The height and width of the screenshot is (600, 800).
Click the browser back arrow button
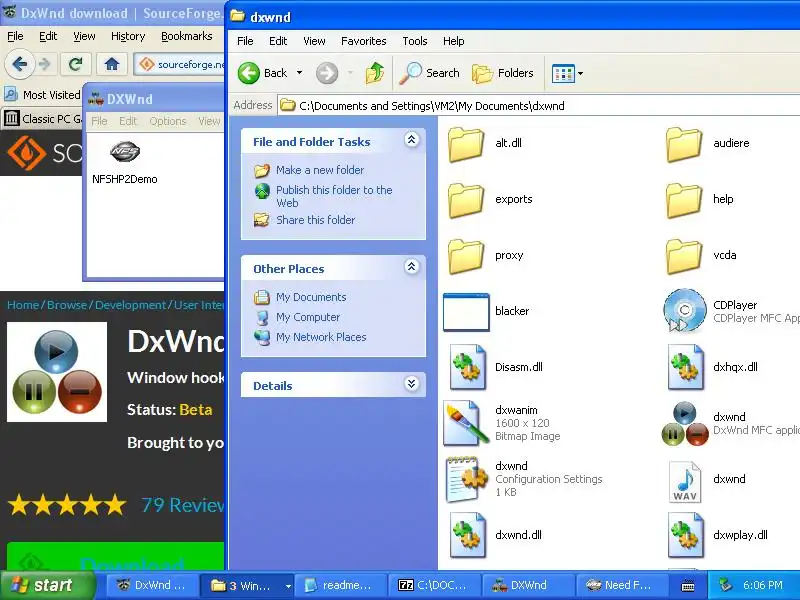pyautogui.click(x=20, y=64)
